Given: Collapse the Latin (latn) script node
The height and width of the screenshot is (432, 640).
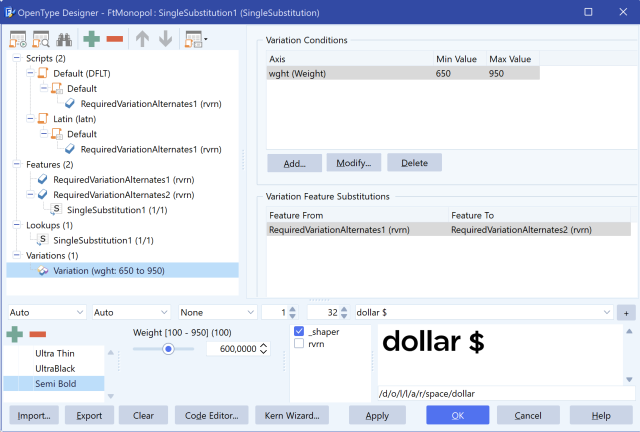Looking at the screenshot, I should (x=30, y=119).
